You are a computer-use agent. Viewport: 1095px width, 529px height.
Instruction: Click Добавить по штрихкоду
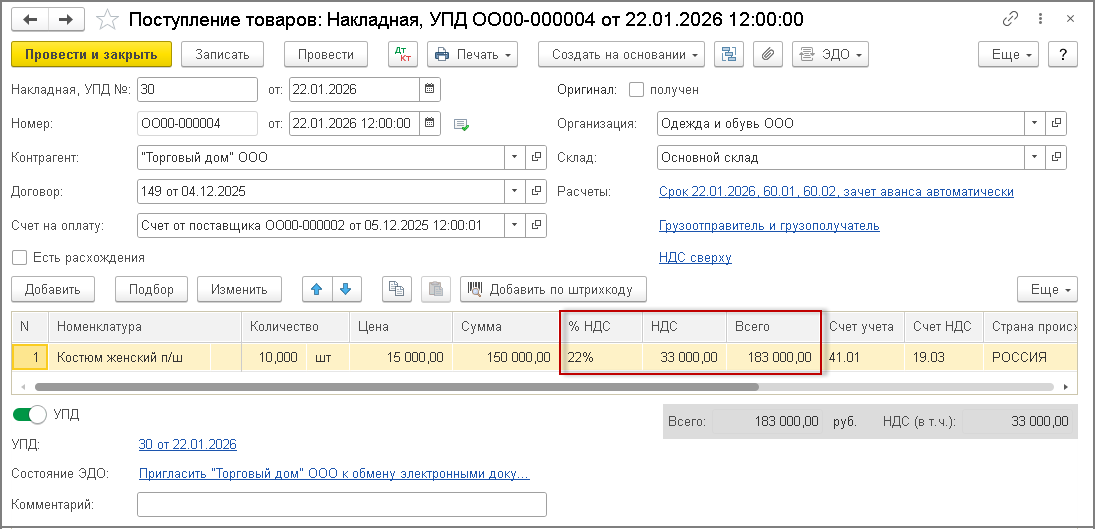pyautogui.click(x=553, y=289)
